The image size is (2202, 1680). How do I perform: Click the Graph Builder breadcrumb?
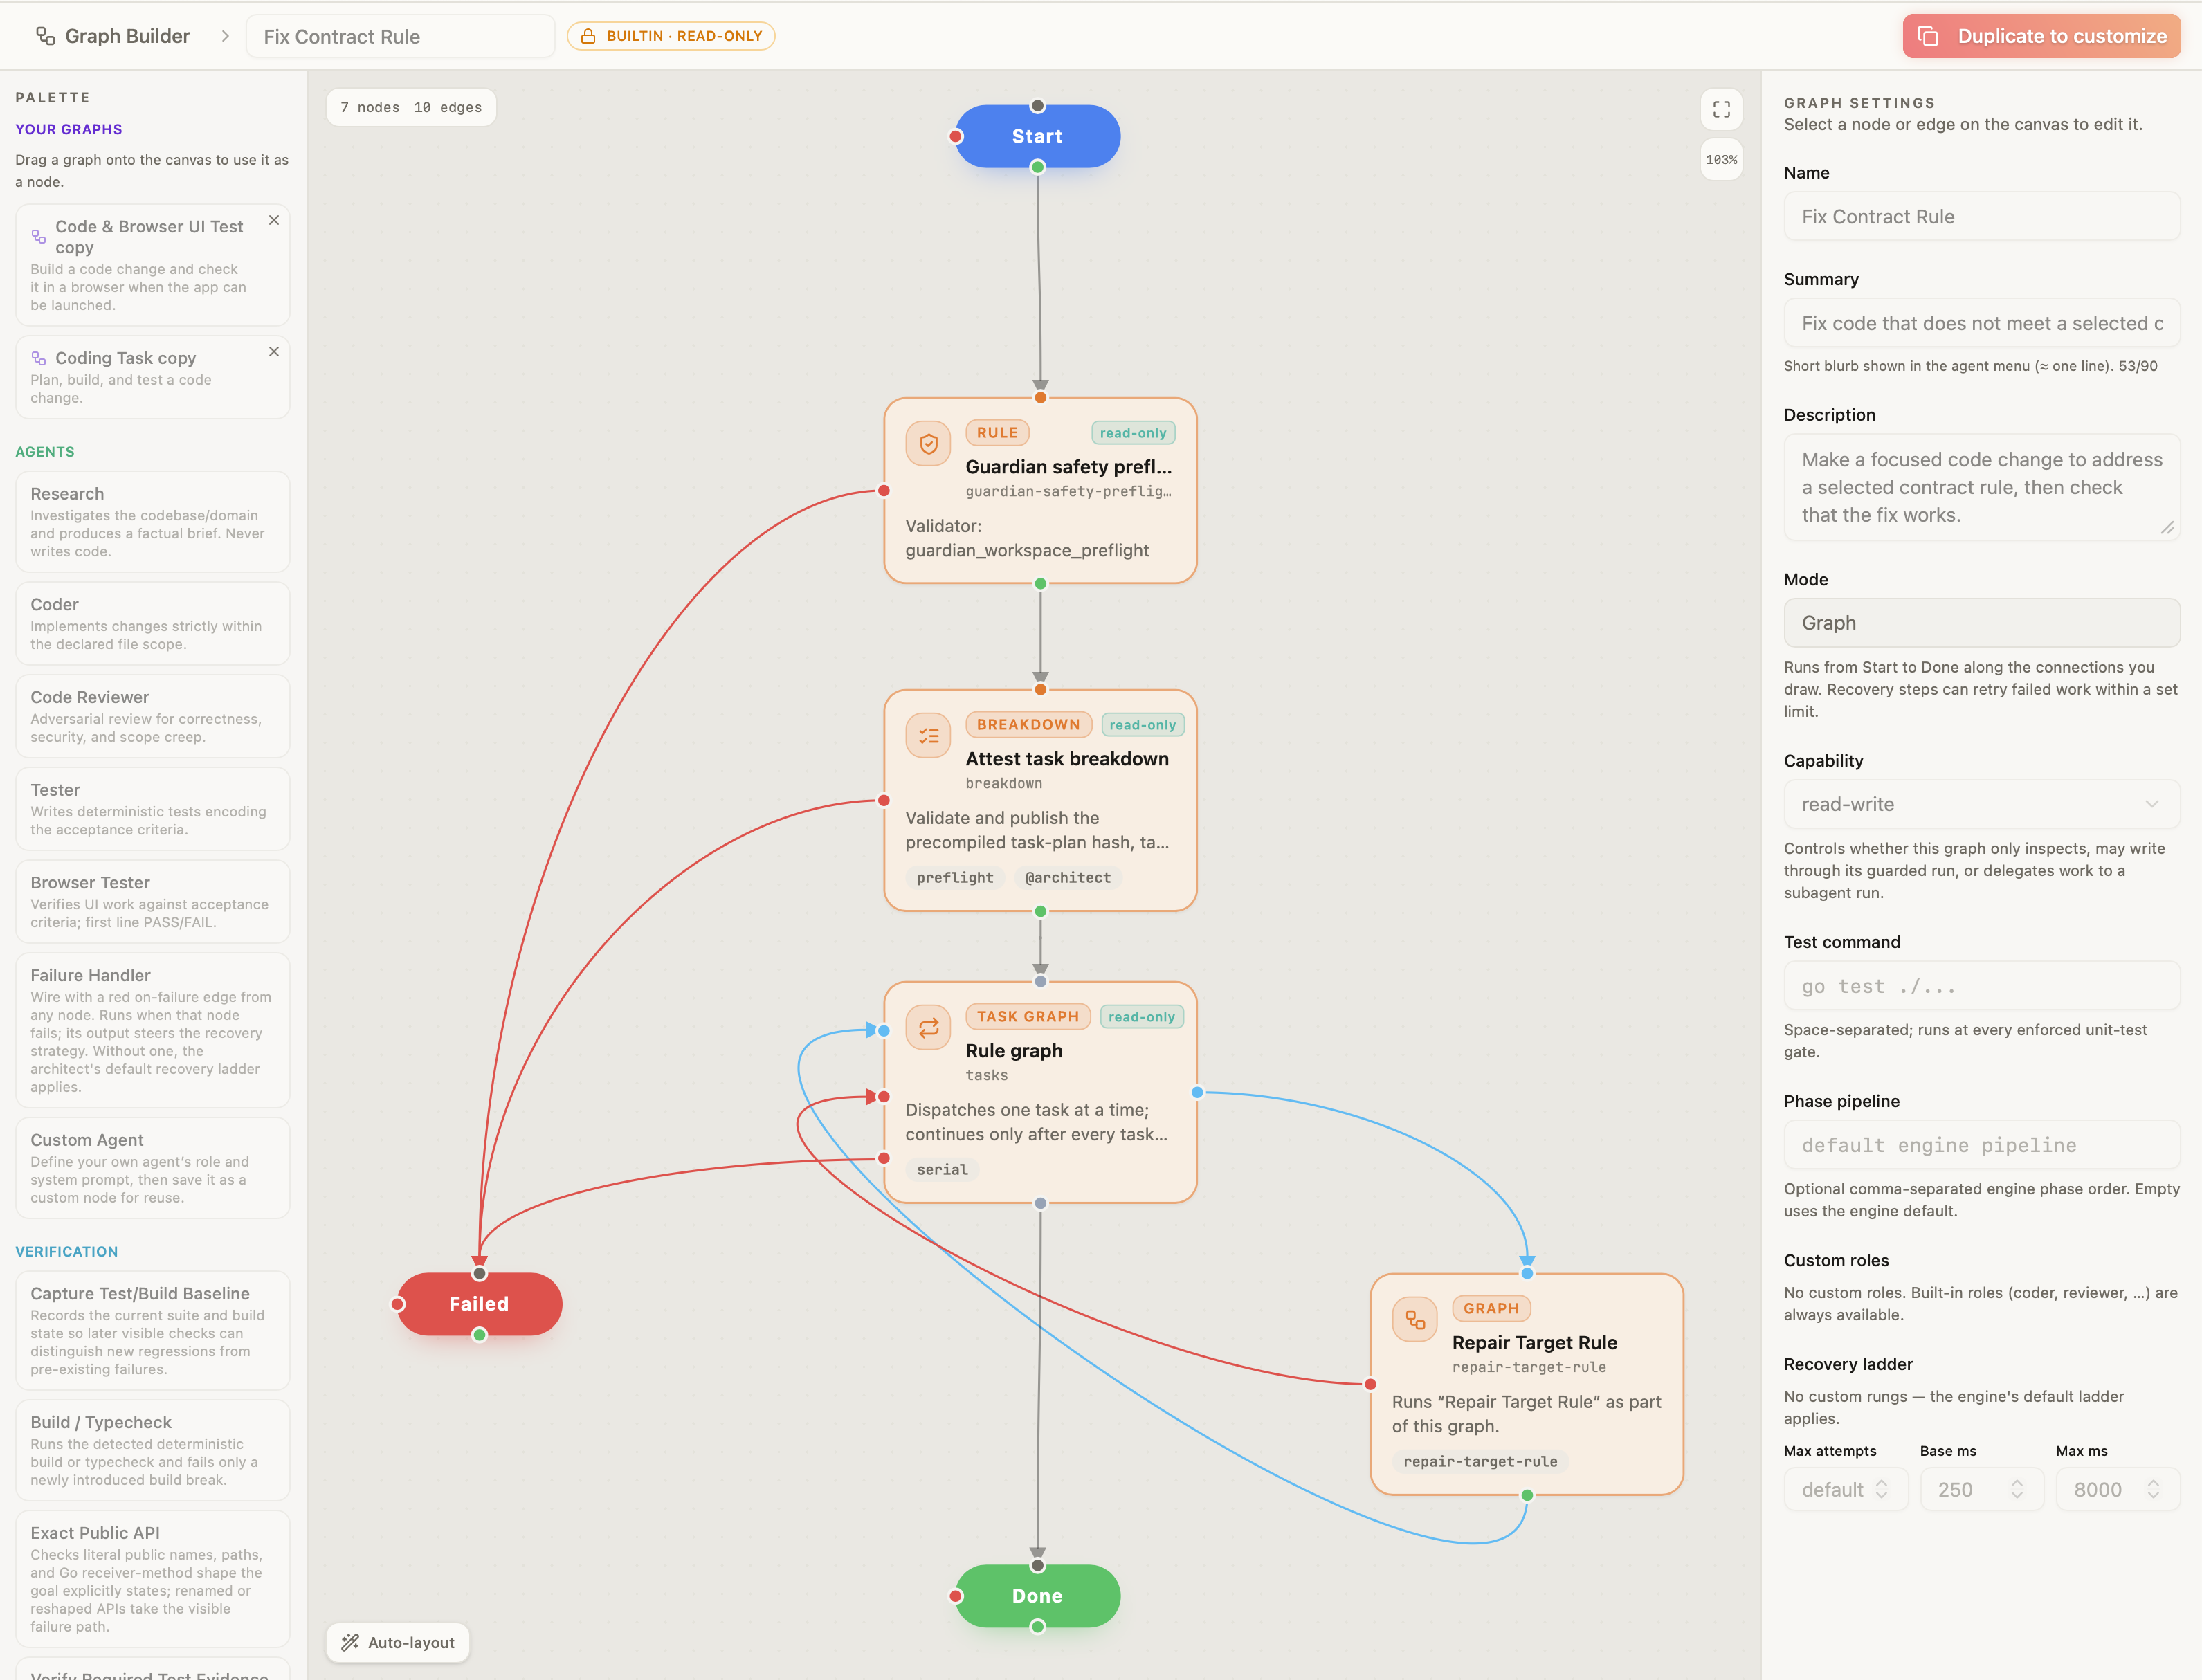127,36
